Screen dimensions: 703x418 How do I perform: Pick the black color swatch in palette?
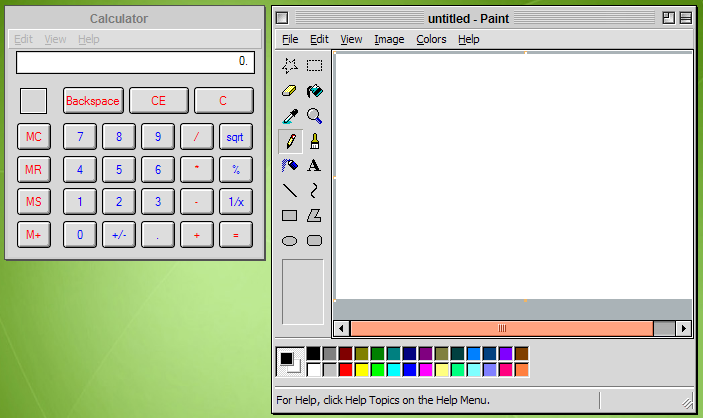(313, 354)
